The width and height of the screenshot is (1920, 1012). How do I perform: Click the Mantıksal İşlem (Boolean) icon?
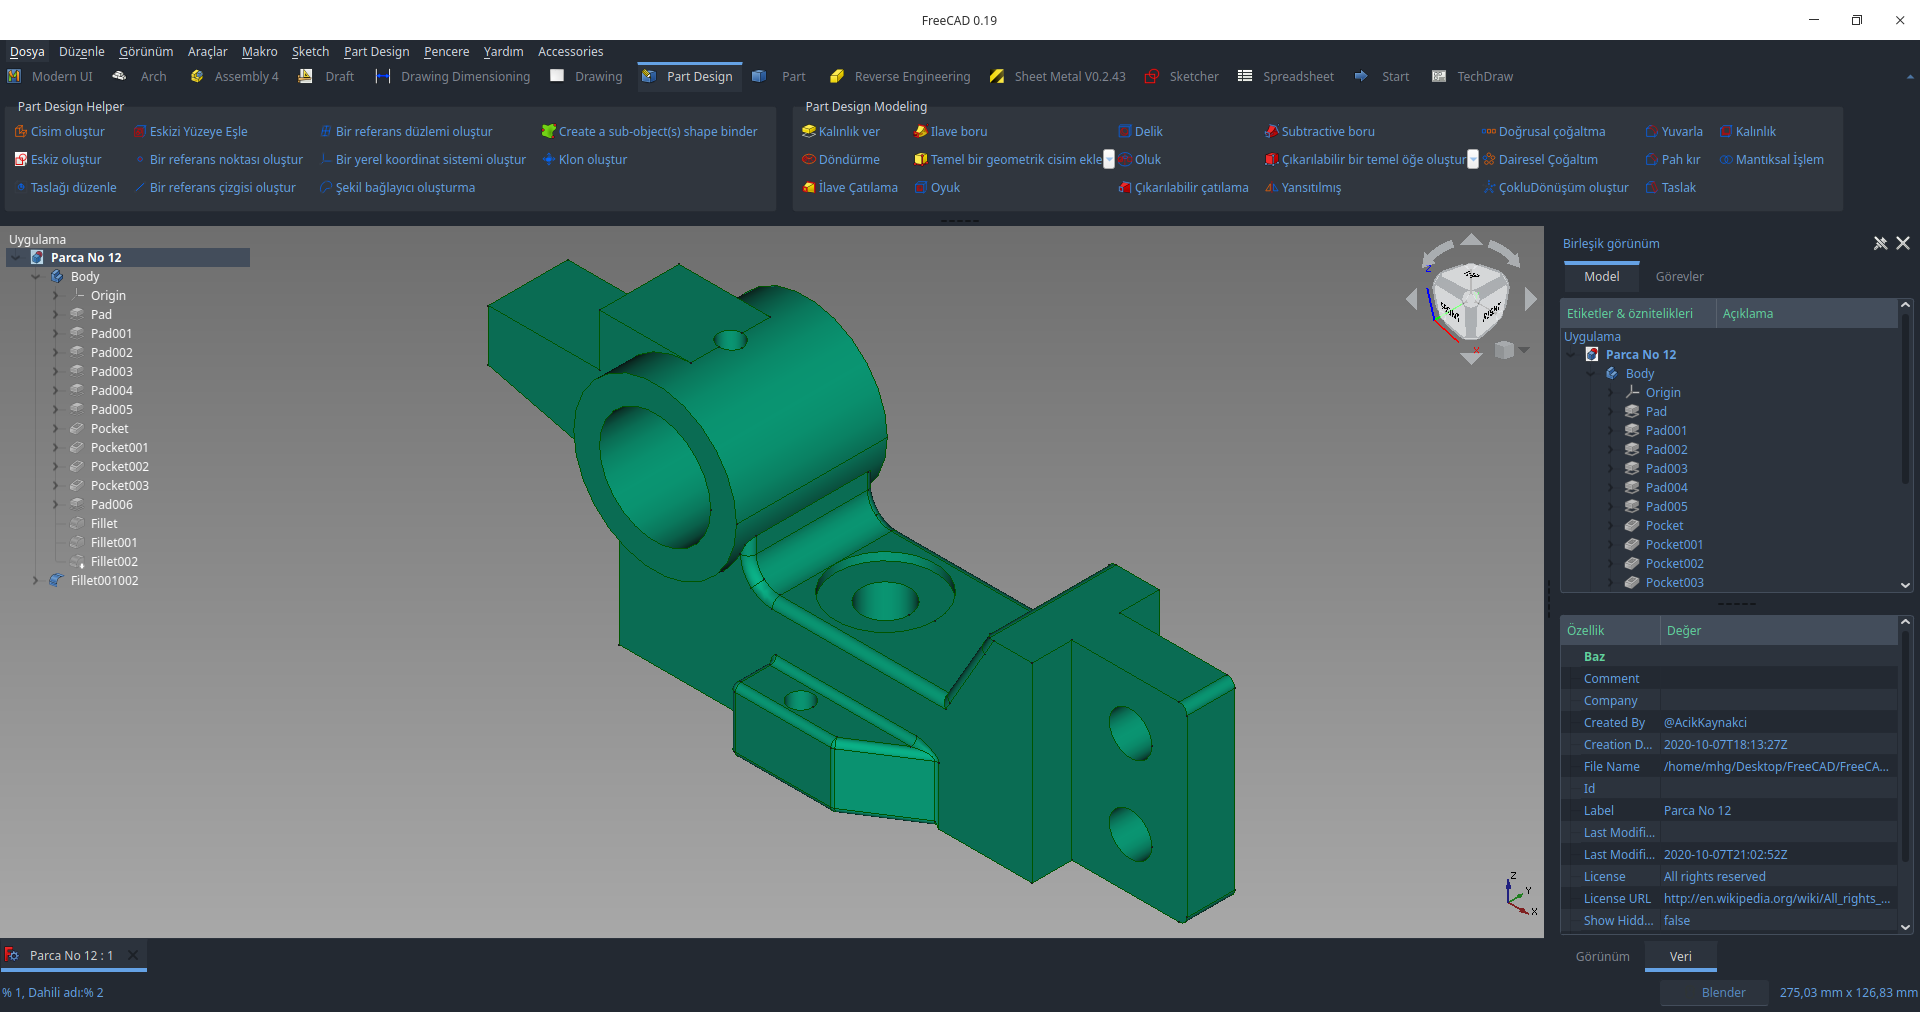1726,160
